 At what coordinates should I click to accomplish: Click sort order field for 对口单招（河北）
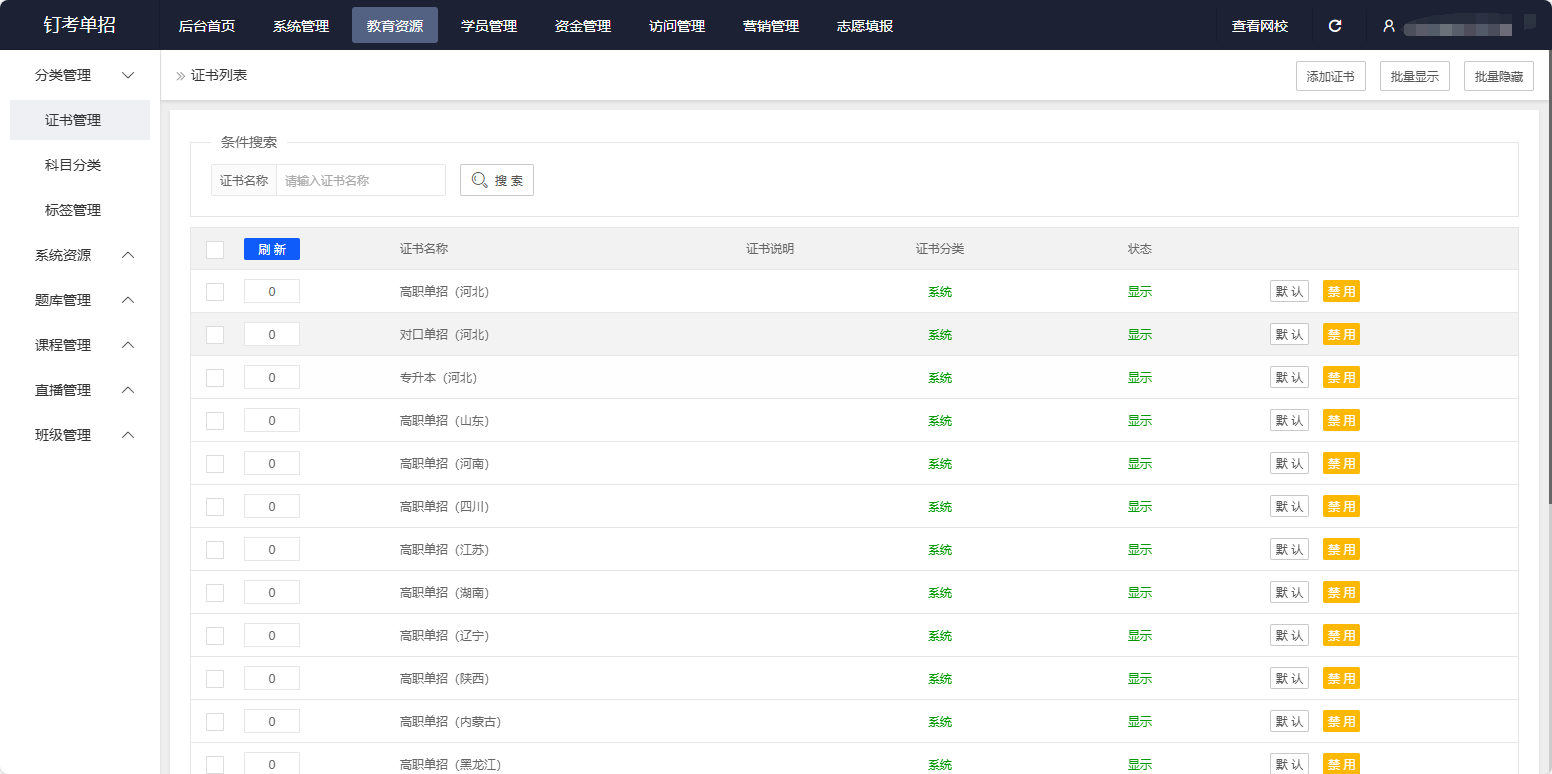[272, 335]
